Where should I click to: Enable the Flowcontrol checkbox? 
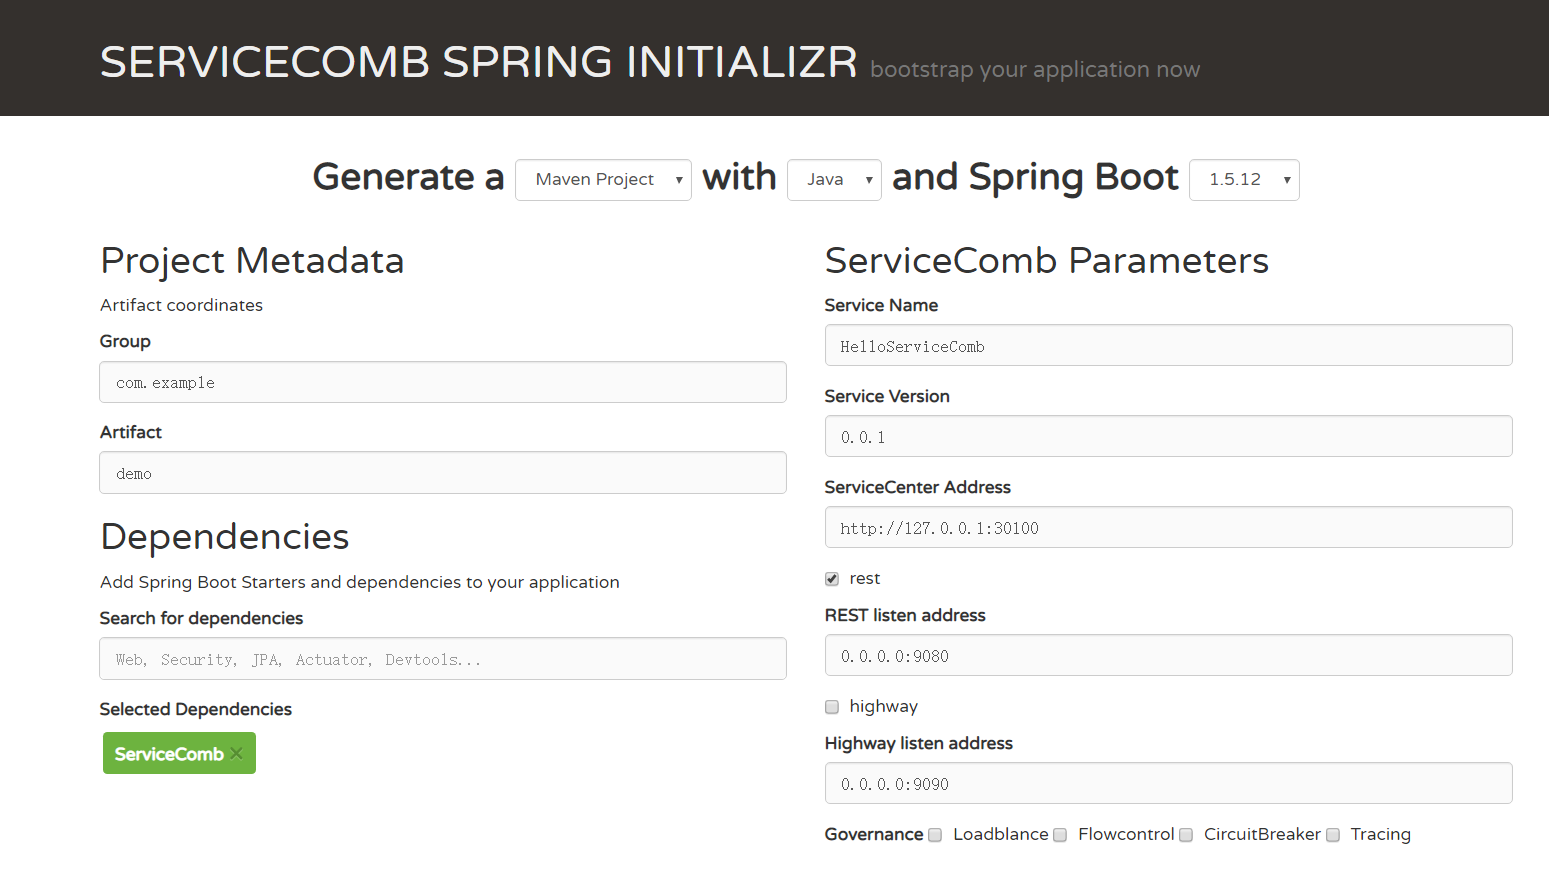[x=1060, y=835]
